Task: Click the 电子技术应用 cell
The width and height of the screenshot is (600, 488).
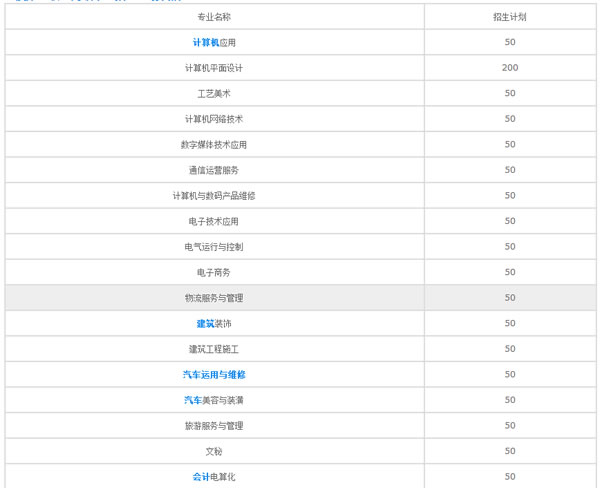Action: pyautogui.click(x=214, y=221)
